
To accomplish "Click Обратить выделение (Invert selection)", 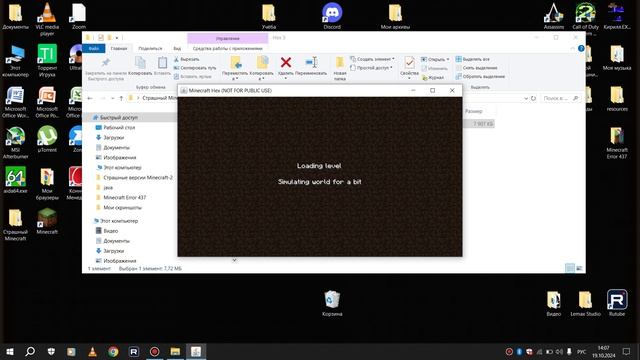I will pyautogui.click(x=480, y=76).
